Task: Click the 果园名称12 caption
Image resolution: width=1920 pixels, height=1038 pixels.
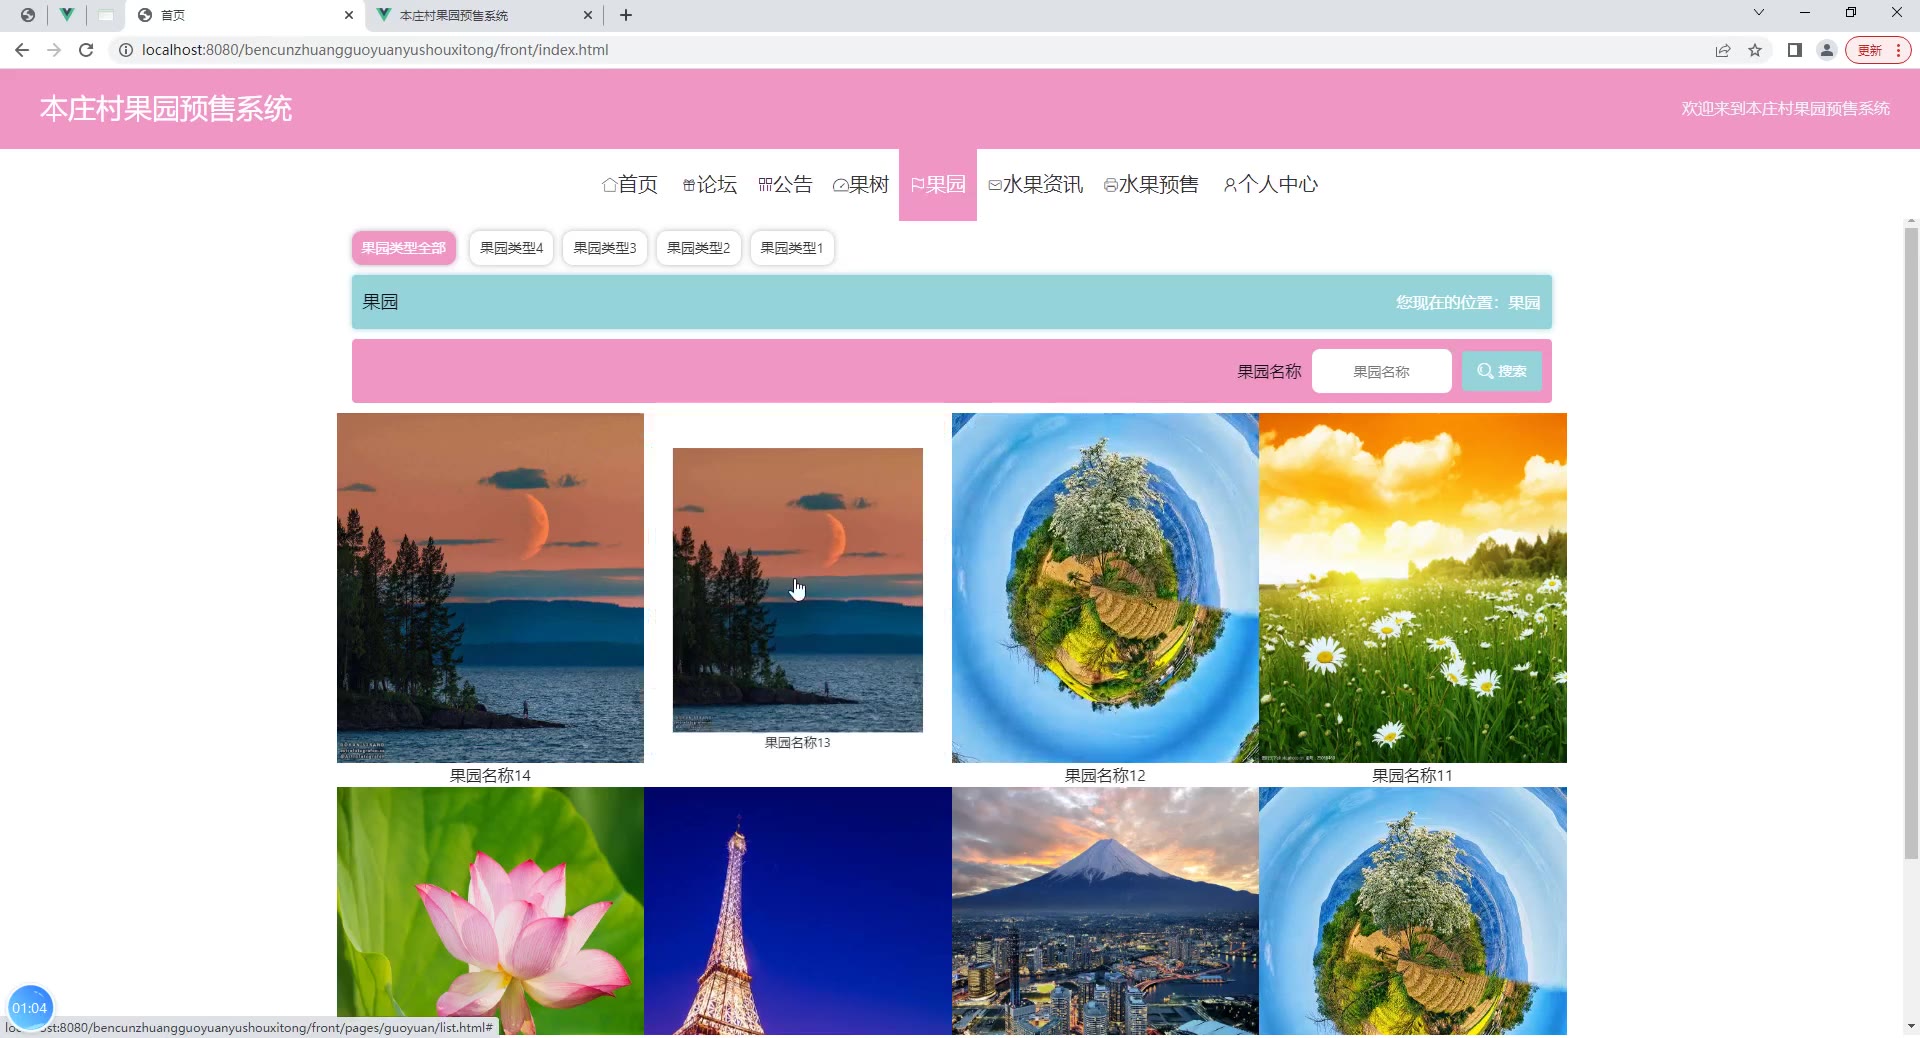Action: [1105, 775]
